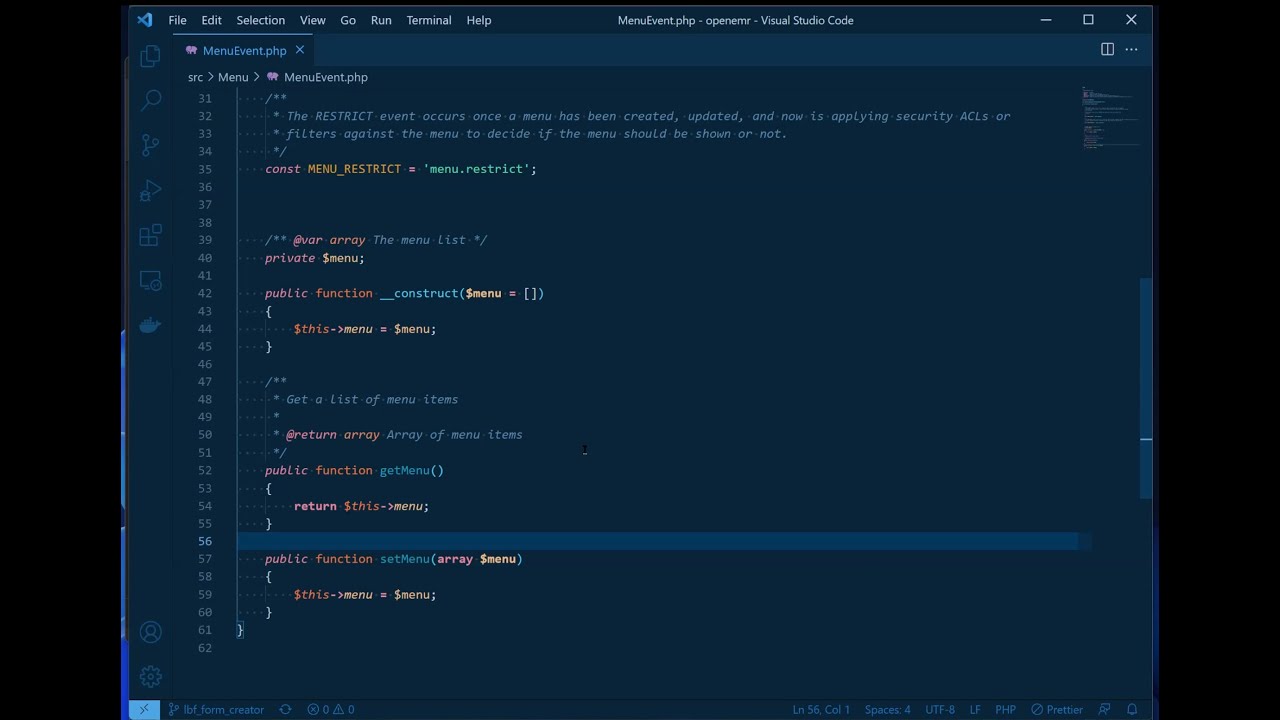Switch branch lbf_form_creator

pos(216,709)
